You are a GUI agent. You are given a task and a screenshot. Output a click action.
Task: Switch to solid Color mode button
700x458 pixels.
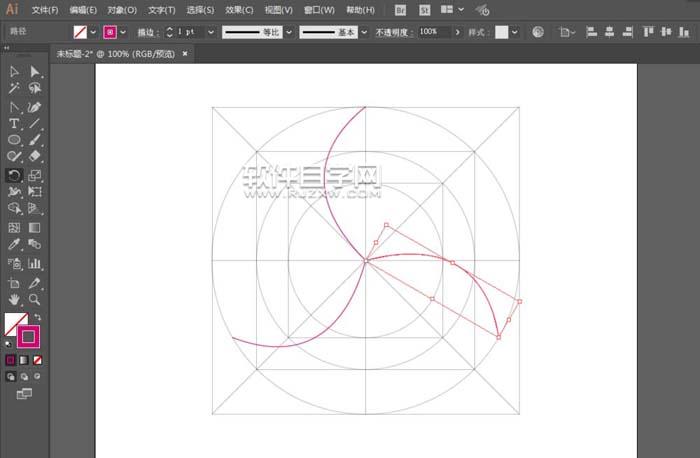(11, 359)
